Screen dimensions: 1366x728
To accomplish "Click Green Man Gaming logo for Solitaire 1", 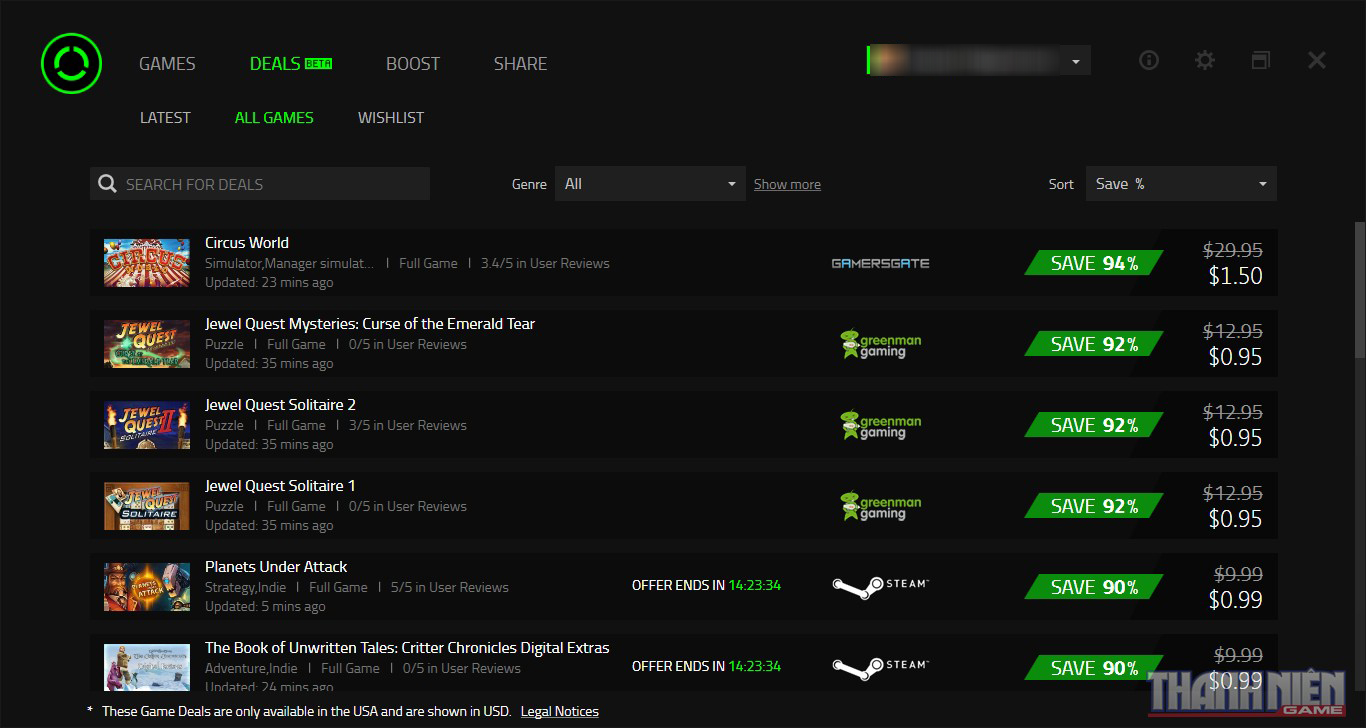I will coord(880,506).
